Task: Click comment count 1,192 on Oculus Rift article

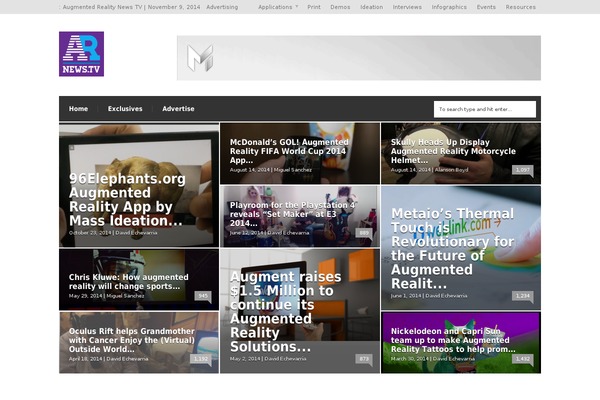Action: 201,359
